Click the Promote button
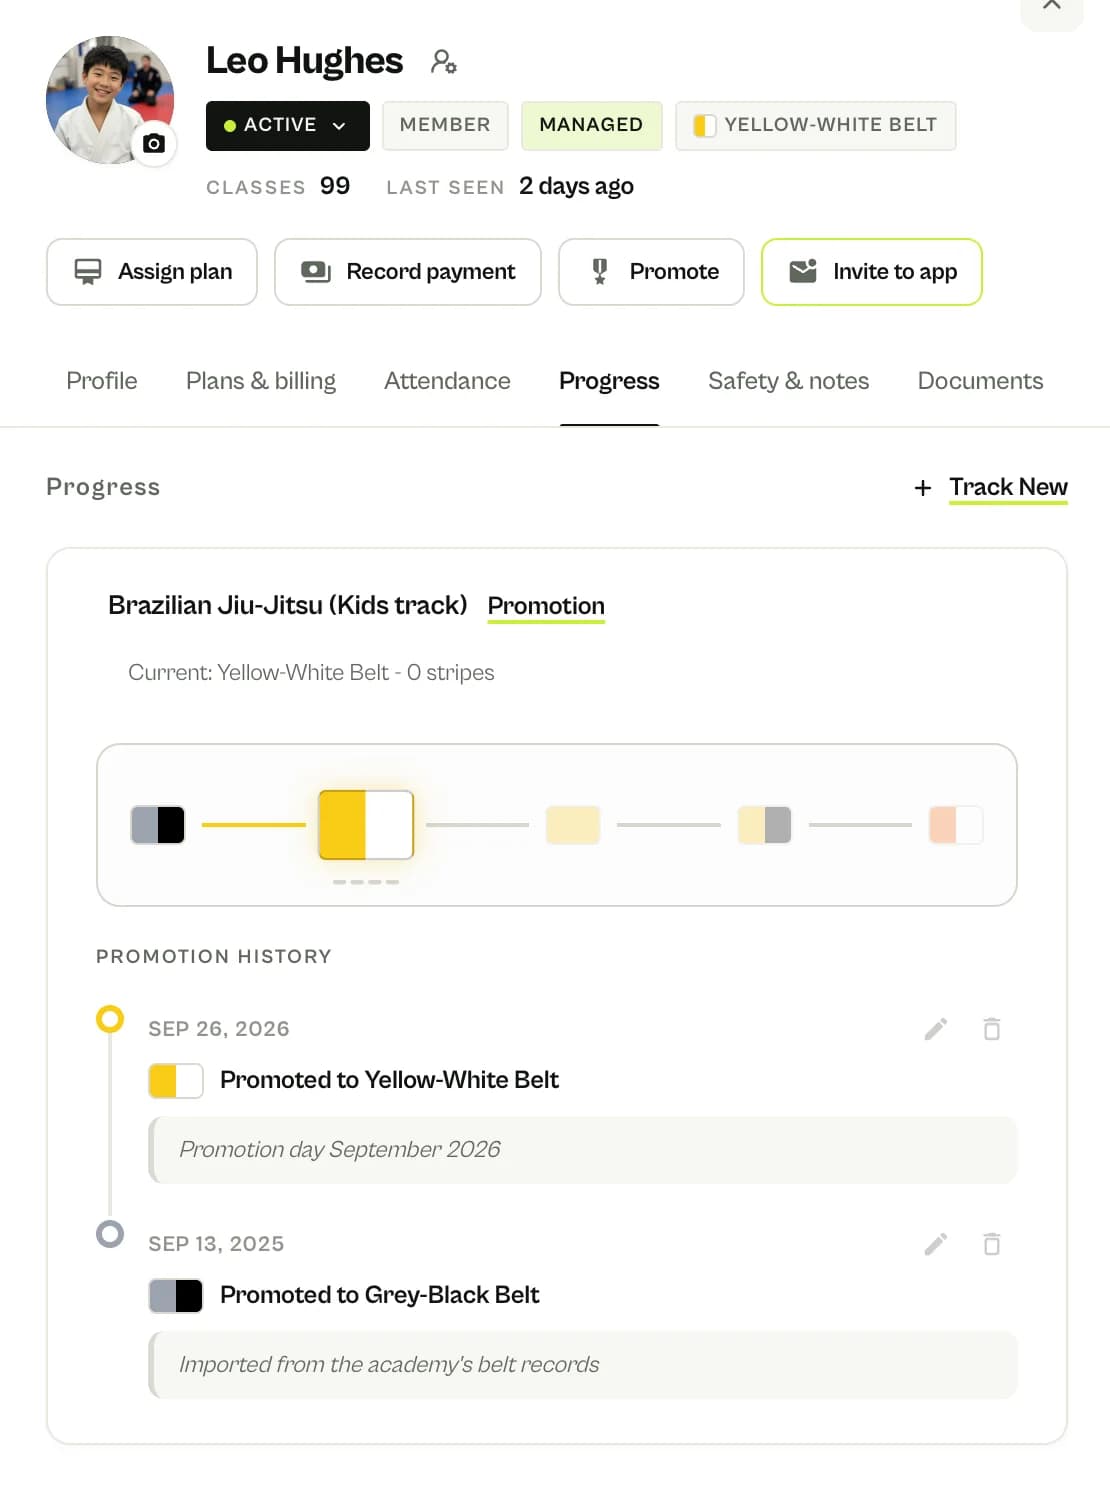1110x1500 pixels. [651, 272]
